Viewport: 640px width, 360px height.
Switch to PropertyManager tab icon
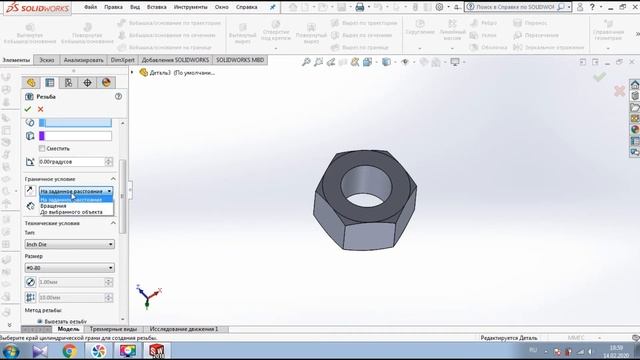[x=50, y=83]
